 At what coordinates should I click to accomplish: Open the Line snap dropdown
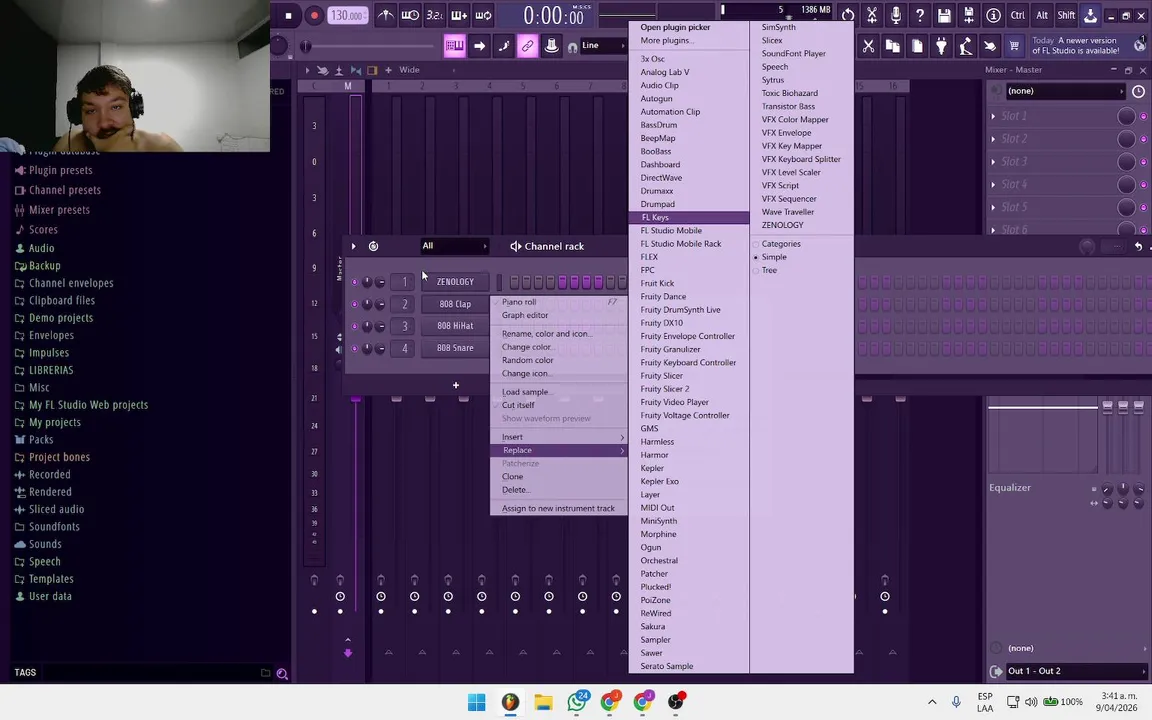click(602, 46)
